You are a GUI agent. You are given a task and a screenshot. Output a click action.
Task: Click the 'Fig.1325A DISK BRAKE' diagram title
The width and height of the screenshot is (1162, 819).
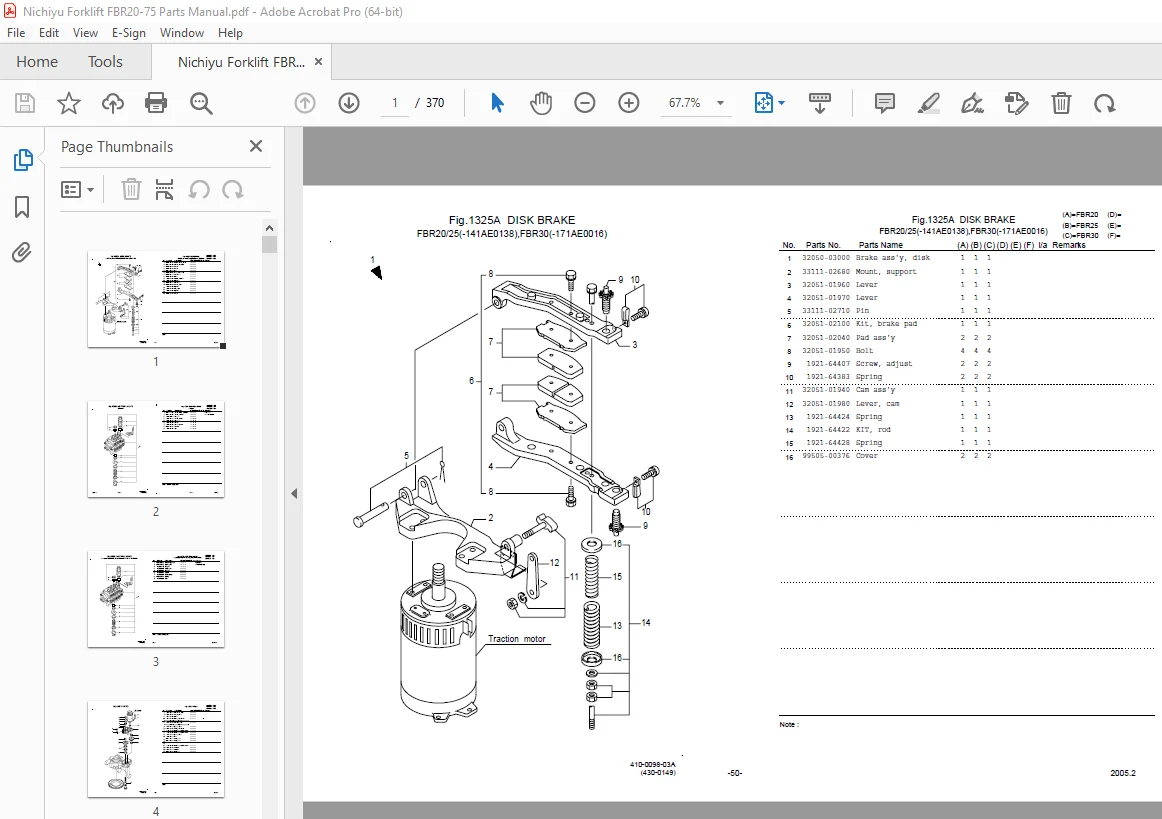click(x=512, y=220)
